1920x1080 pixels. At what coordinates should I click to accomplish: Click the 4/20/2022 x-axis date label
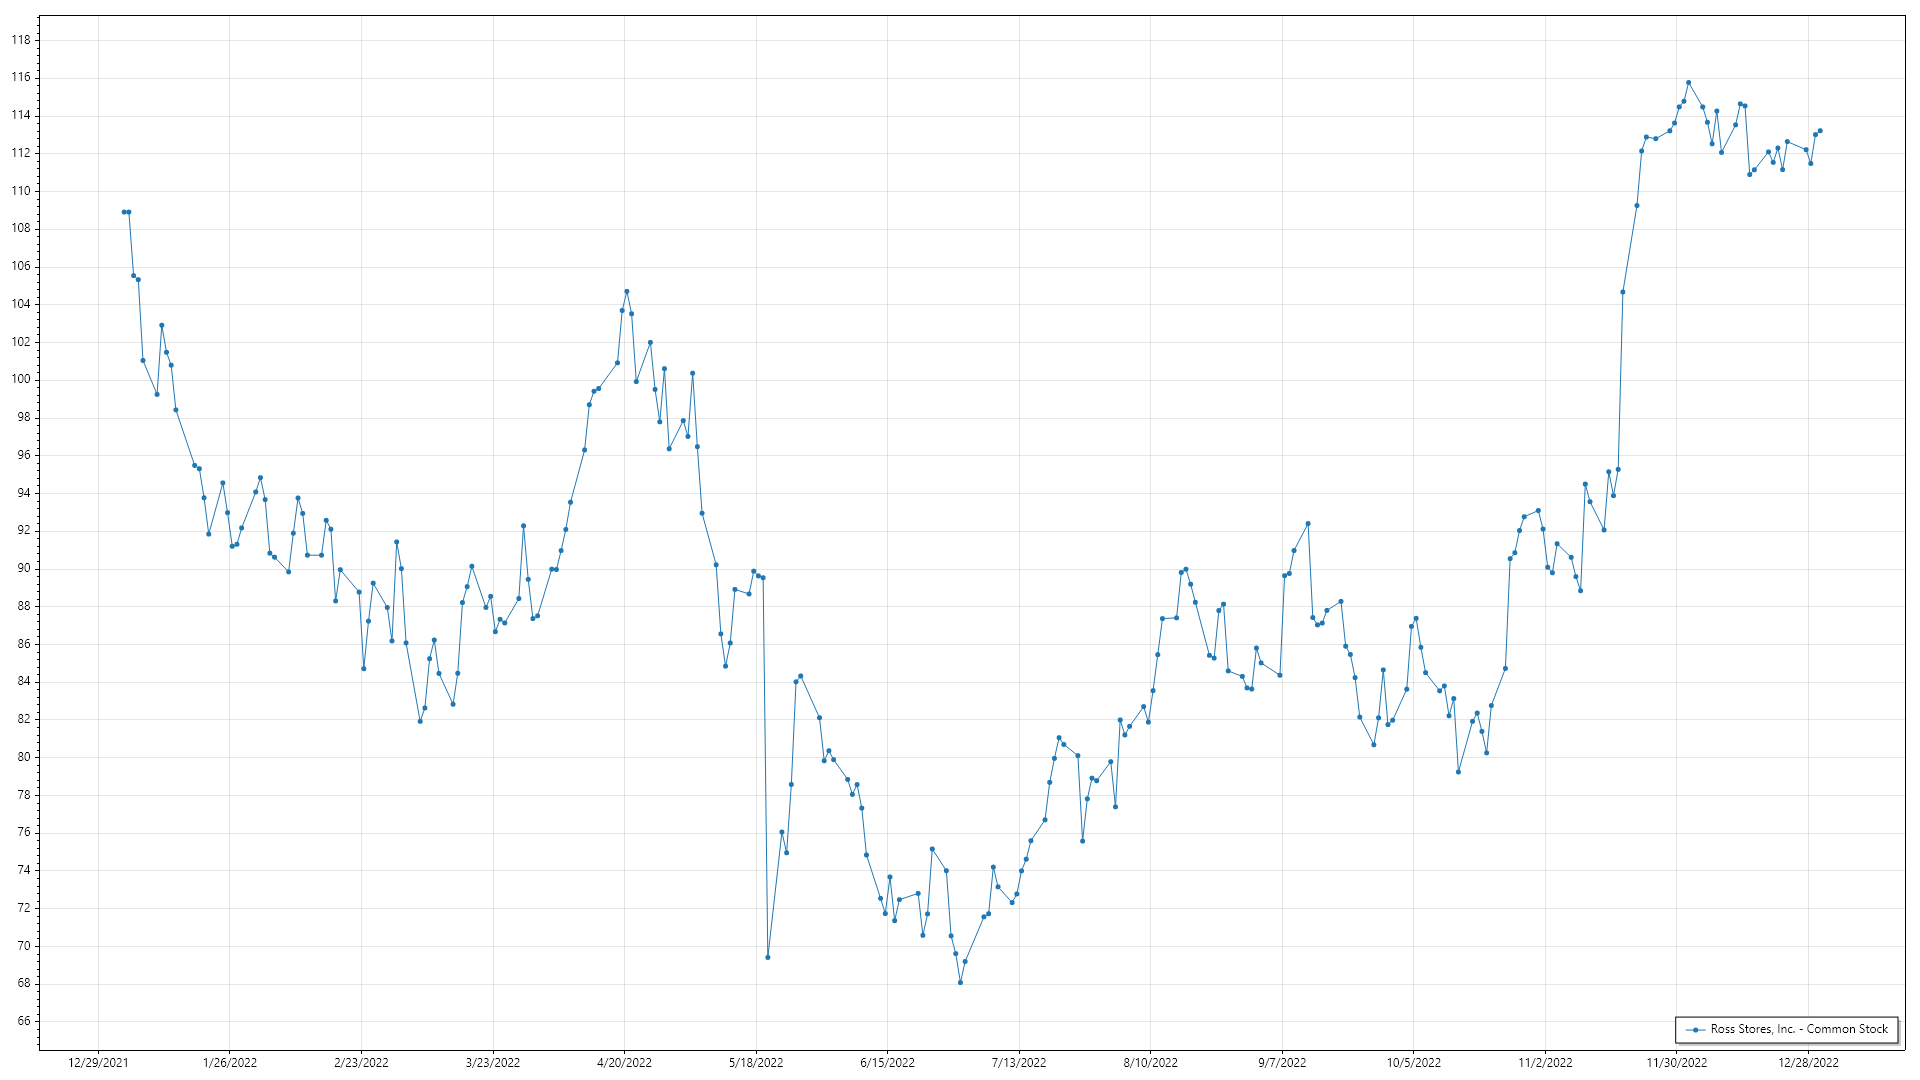point(624,1063)
